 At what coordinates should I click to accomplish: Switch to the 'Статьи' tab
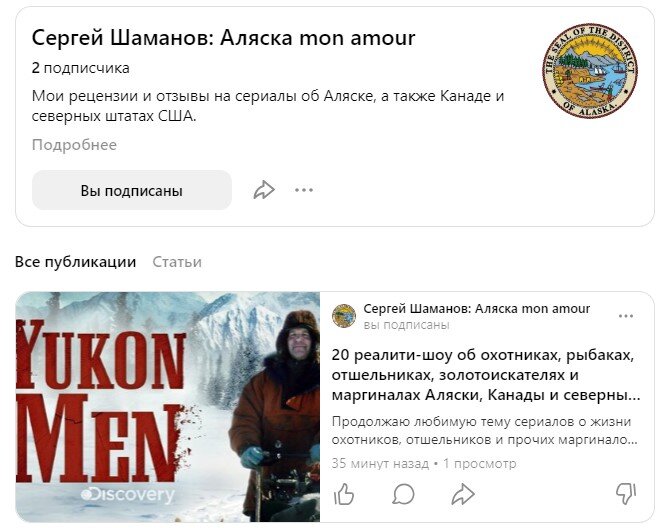point(177,262)
